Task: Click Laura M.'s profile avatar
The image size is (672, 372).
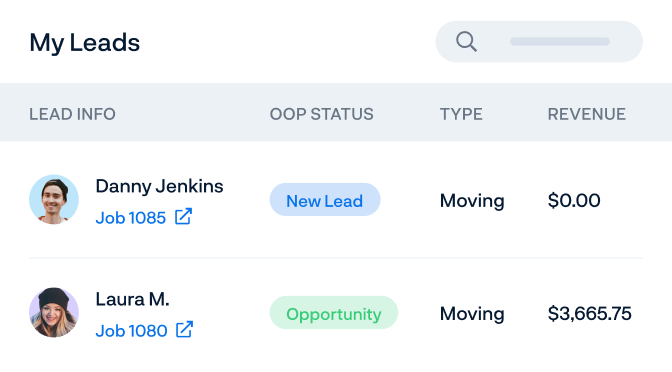Action: (54, 312)
